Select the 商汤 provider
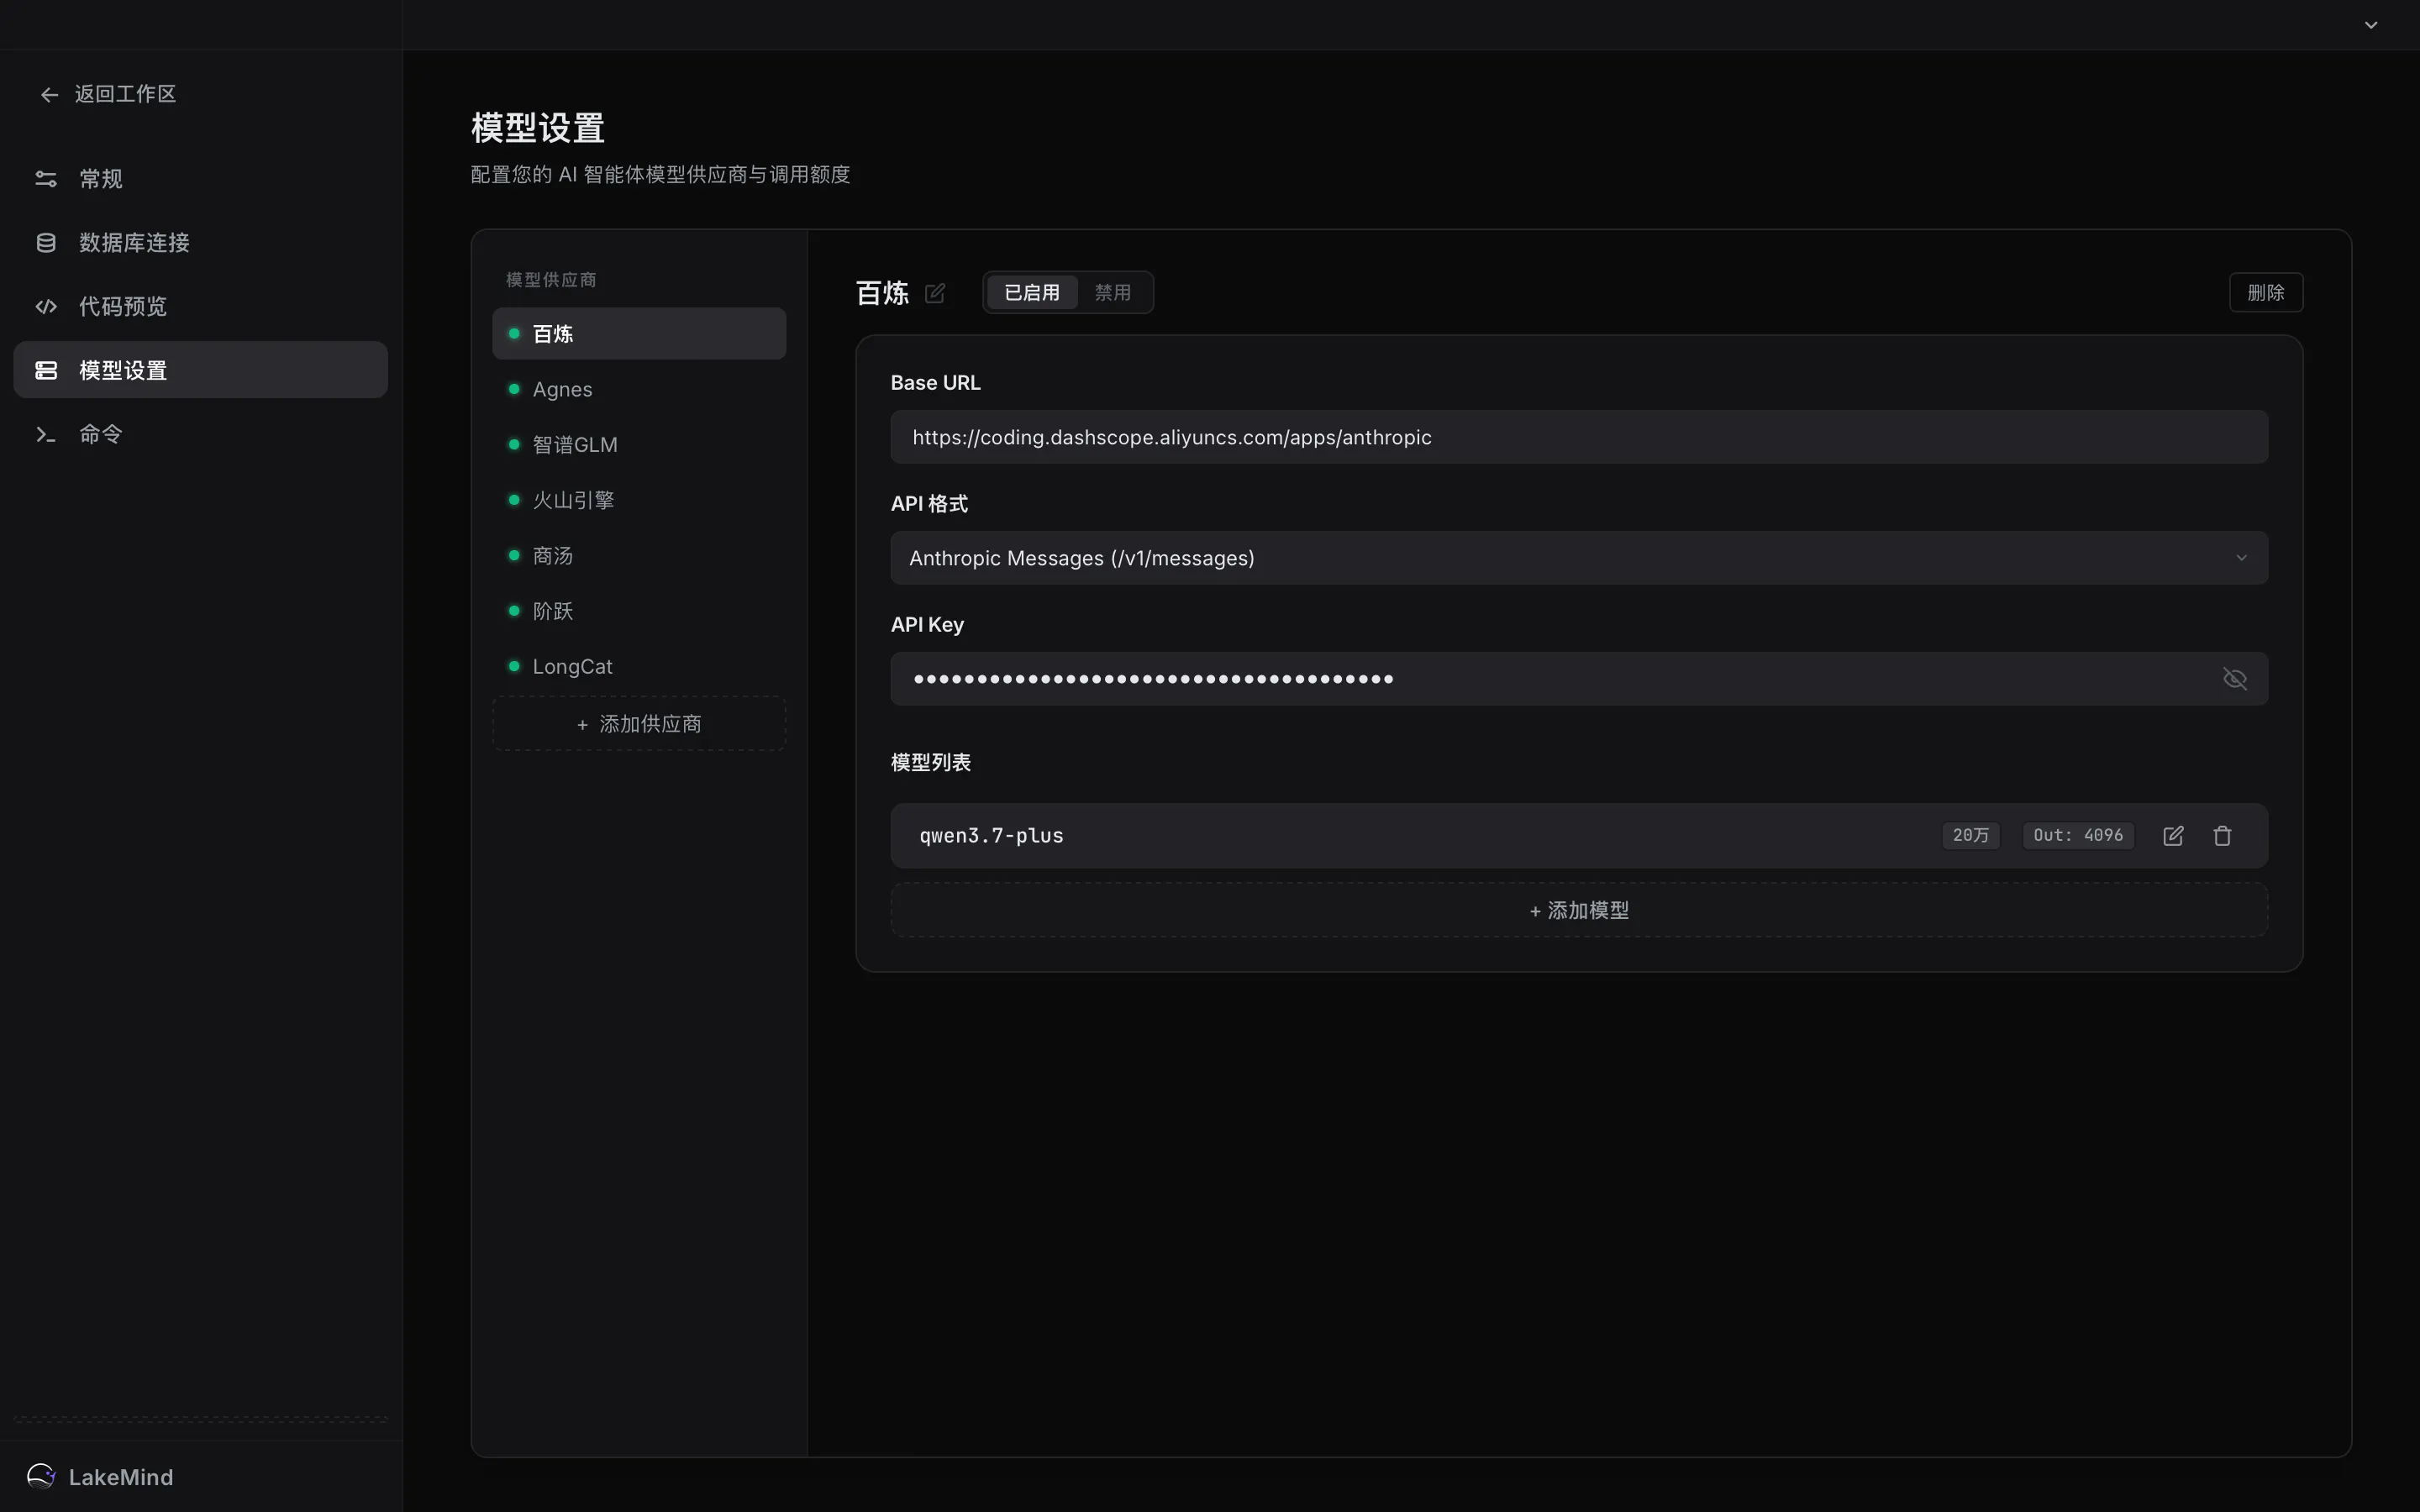Screen dimensions: 2420x1512 pyautogui.click(x=639, y=556)
